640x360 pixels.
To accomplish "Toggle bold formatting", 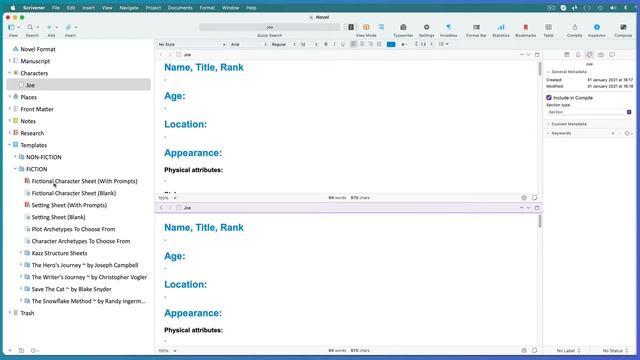I will tap(326, 44).
